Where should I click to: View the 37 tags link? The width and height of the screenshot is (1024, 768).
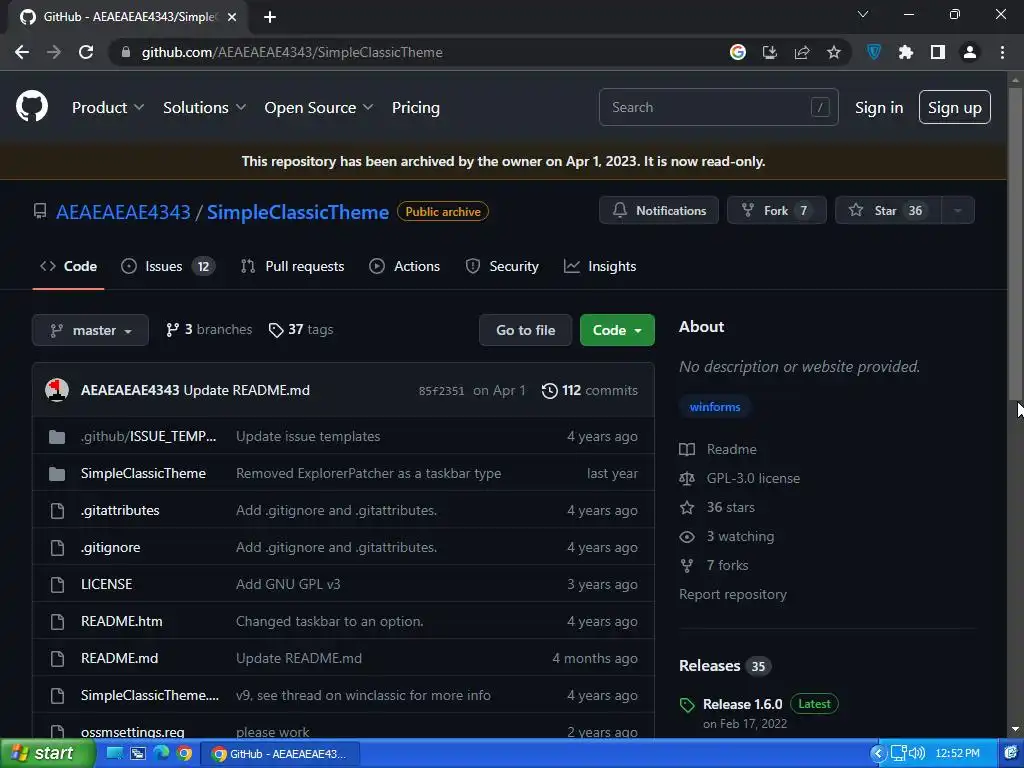click(x=301, y=329)
